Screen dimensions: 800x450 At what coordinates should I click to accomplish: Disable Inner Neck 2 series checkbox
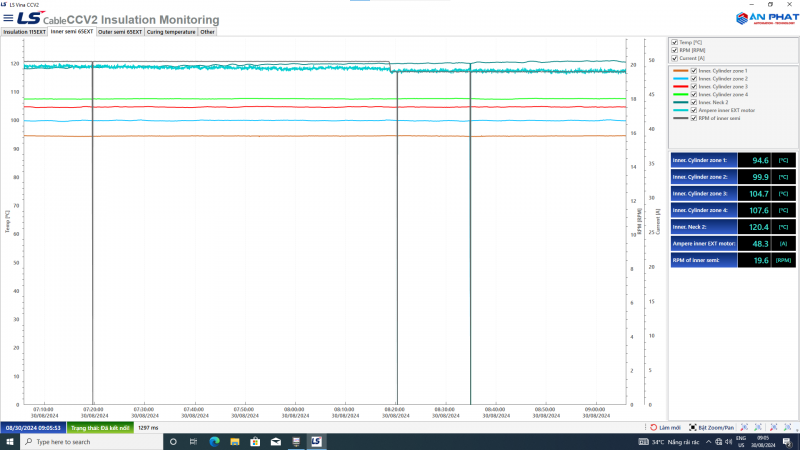tap(694, 102)
